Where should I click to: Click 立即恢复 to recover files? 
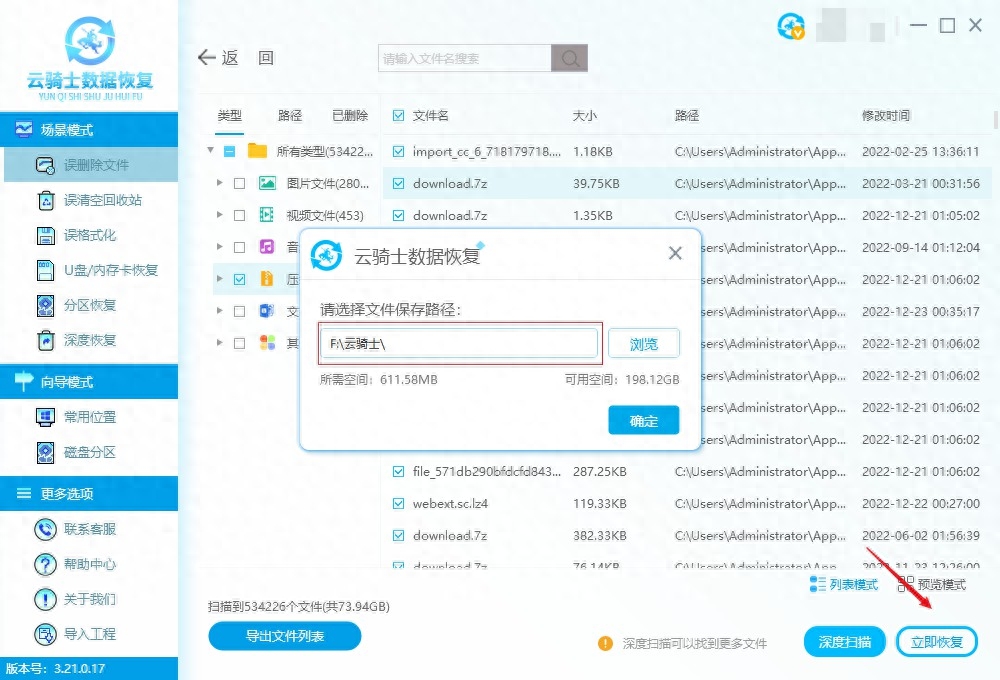tap(937, 642)
